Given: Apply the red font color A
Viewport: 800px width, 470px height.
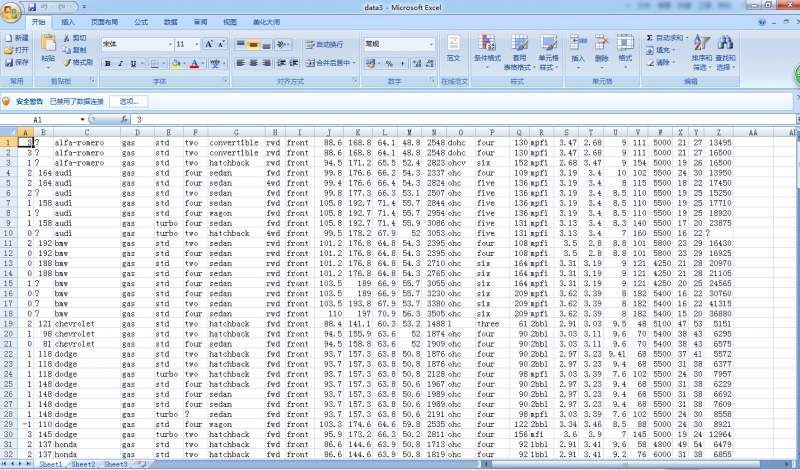Looking at the screenshot, I should pyautogui.click(x=194, y=63).
